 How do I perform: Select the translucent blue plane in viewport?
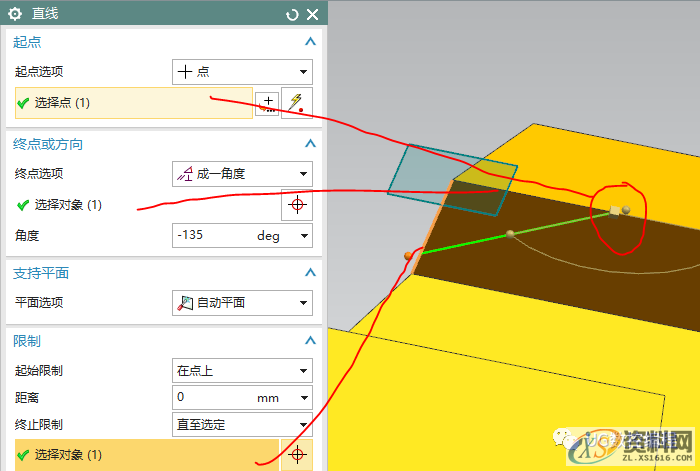[x=452, y=179]
